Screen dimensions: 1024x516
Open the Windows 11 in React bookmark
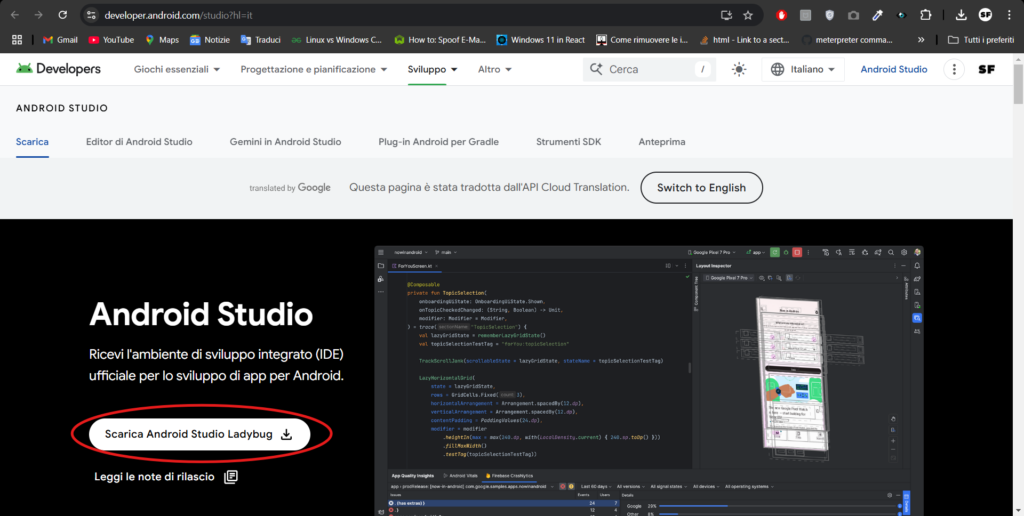point(541,40)
